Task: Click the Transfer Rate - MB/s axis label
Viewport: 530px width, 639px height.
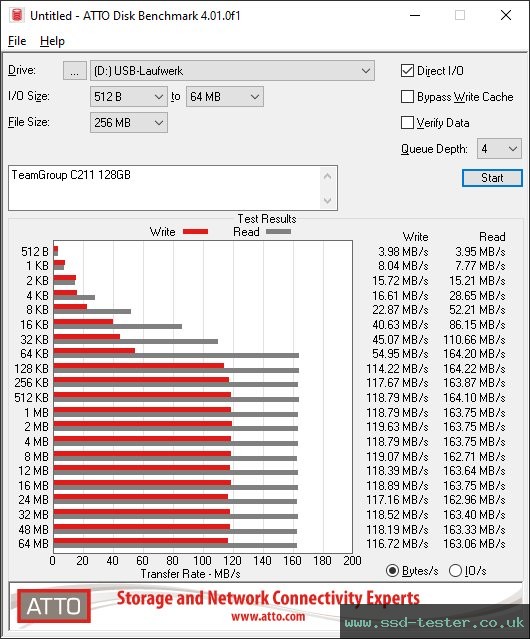Action: tap(190, 574)
